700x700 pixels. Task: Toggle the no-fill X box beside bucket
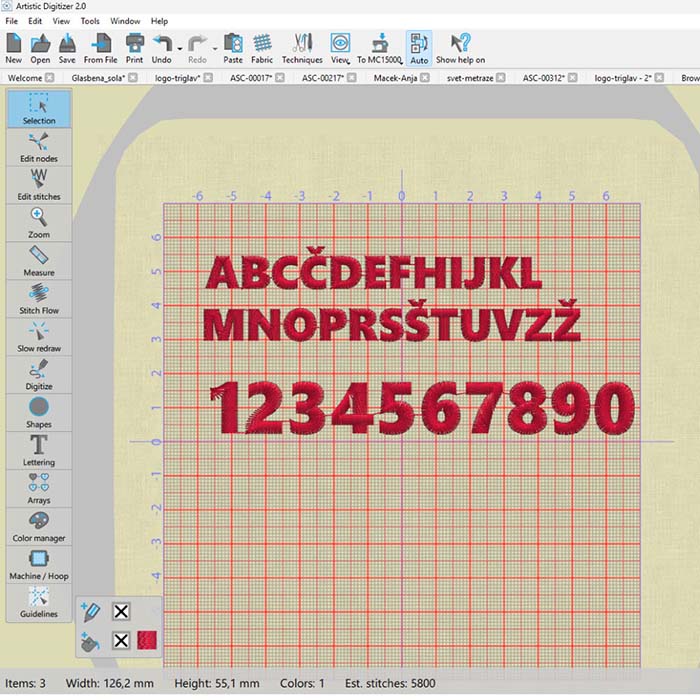click(x=121, y=641)
